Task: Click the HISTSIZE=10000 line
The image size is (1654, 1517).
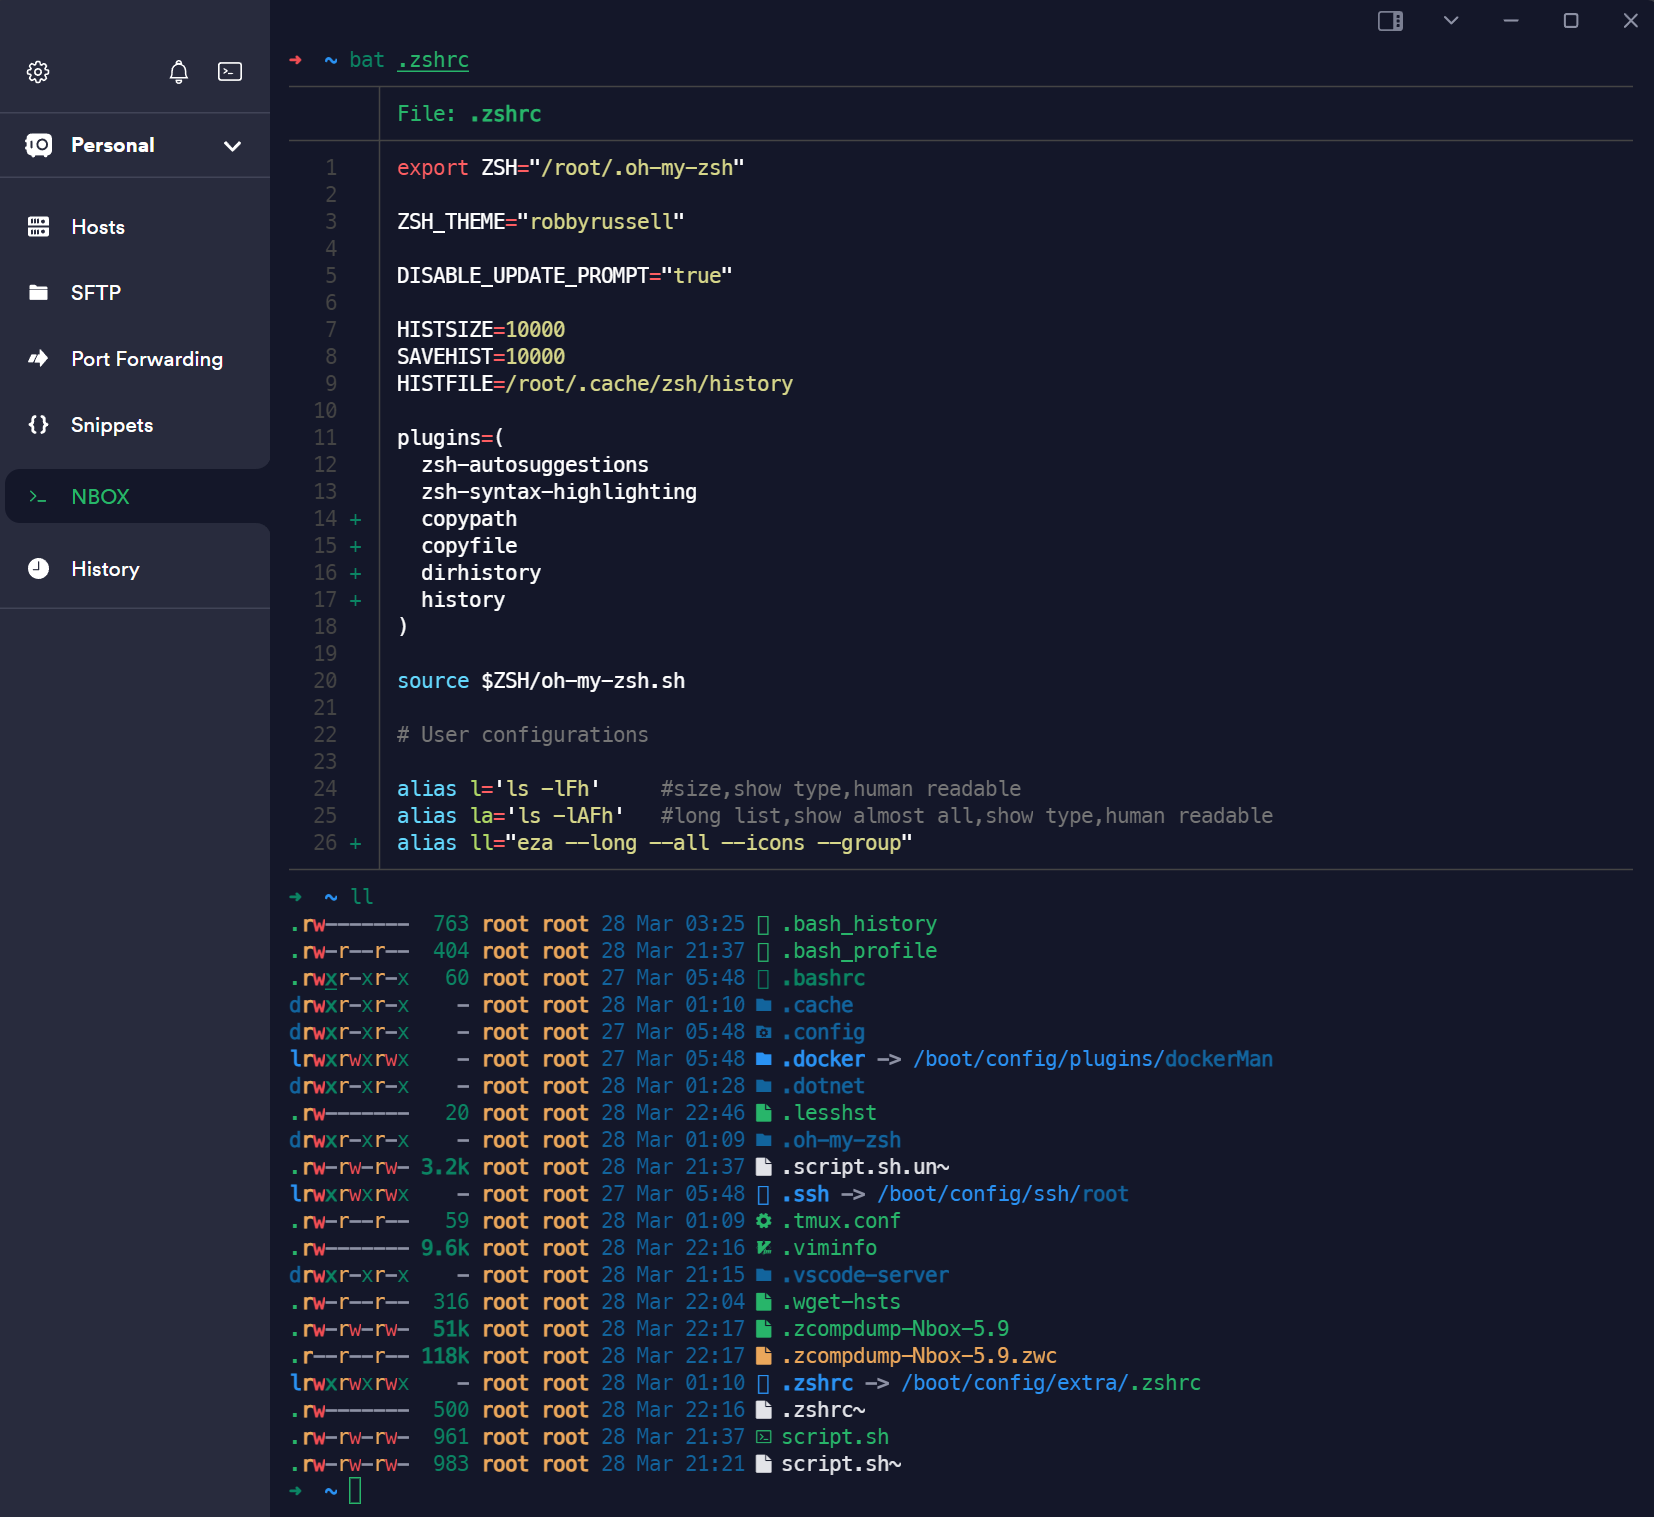Action: pos(481,330)
